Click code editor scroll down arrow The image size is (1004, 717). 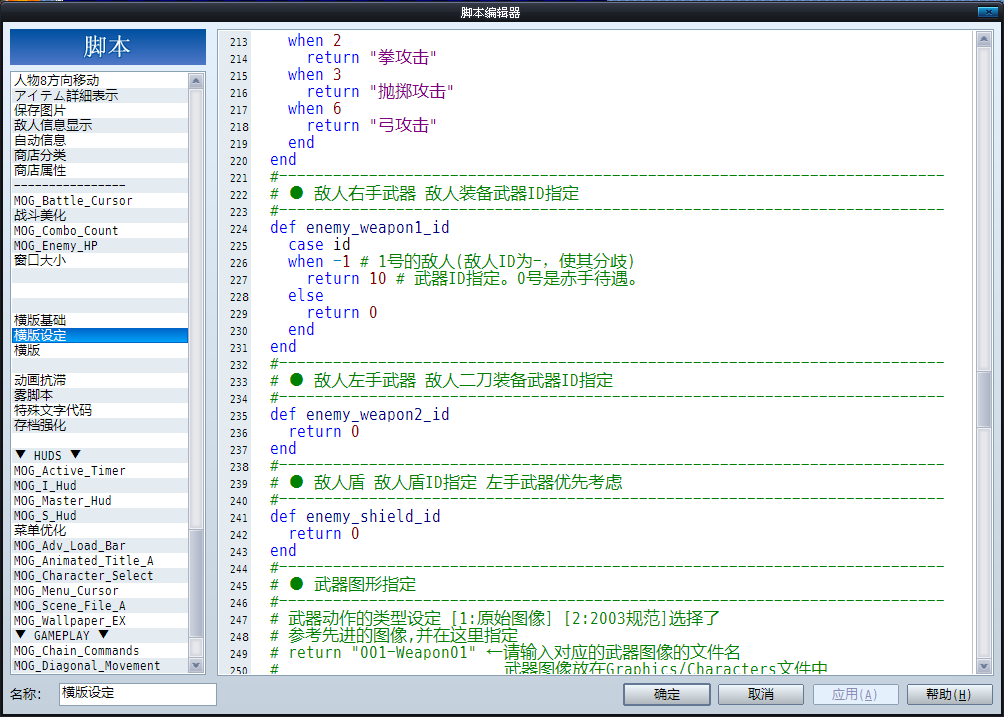coord(984,666)
